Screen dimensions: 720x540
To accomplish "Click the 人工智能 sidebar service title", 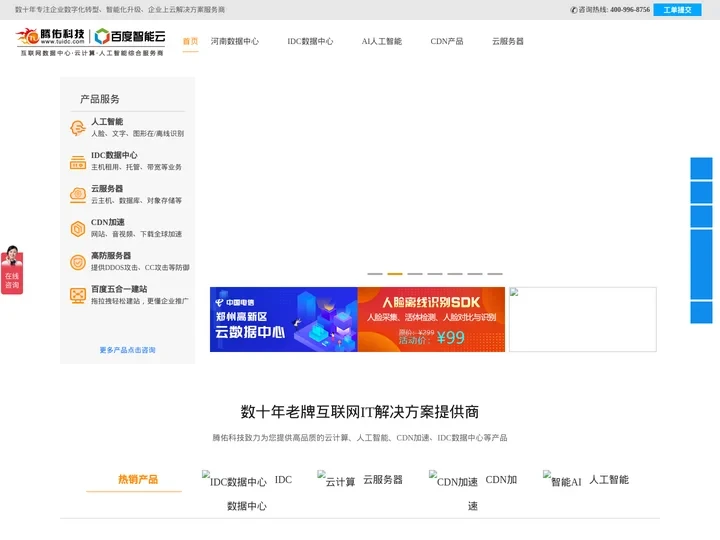I will coord(107,122).
